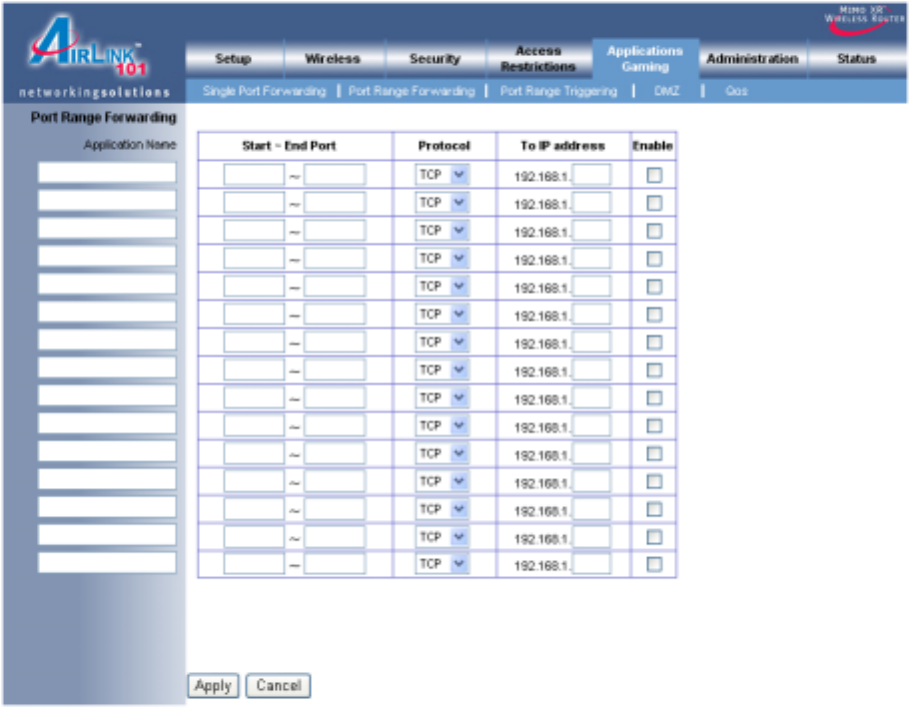Select Applications Gaming tab
This screenshot has height=711, width=911.
point(645,59)
